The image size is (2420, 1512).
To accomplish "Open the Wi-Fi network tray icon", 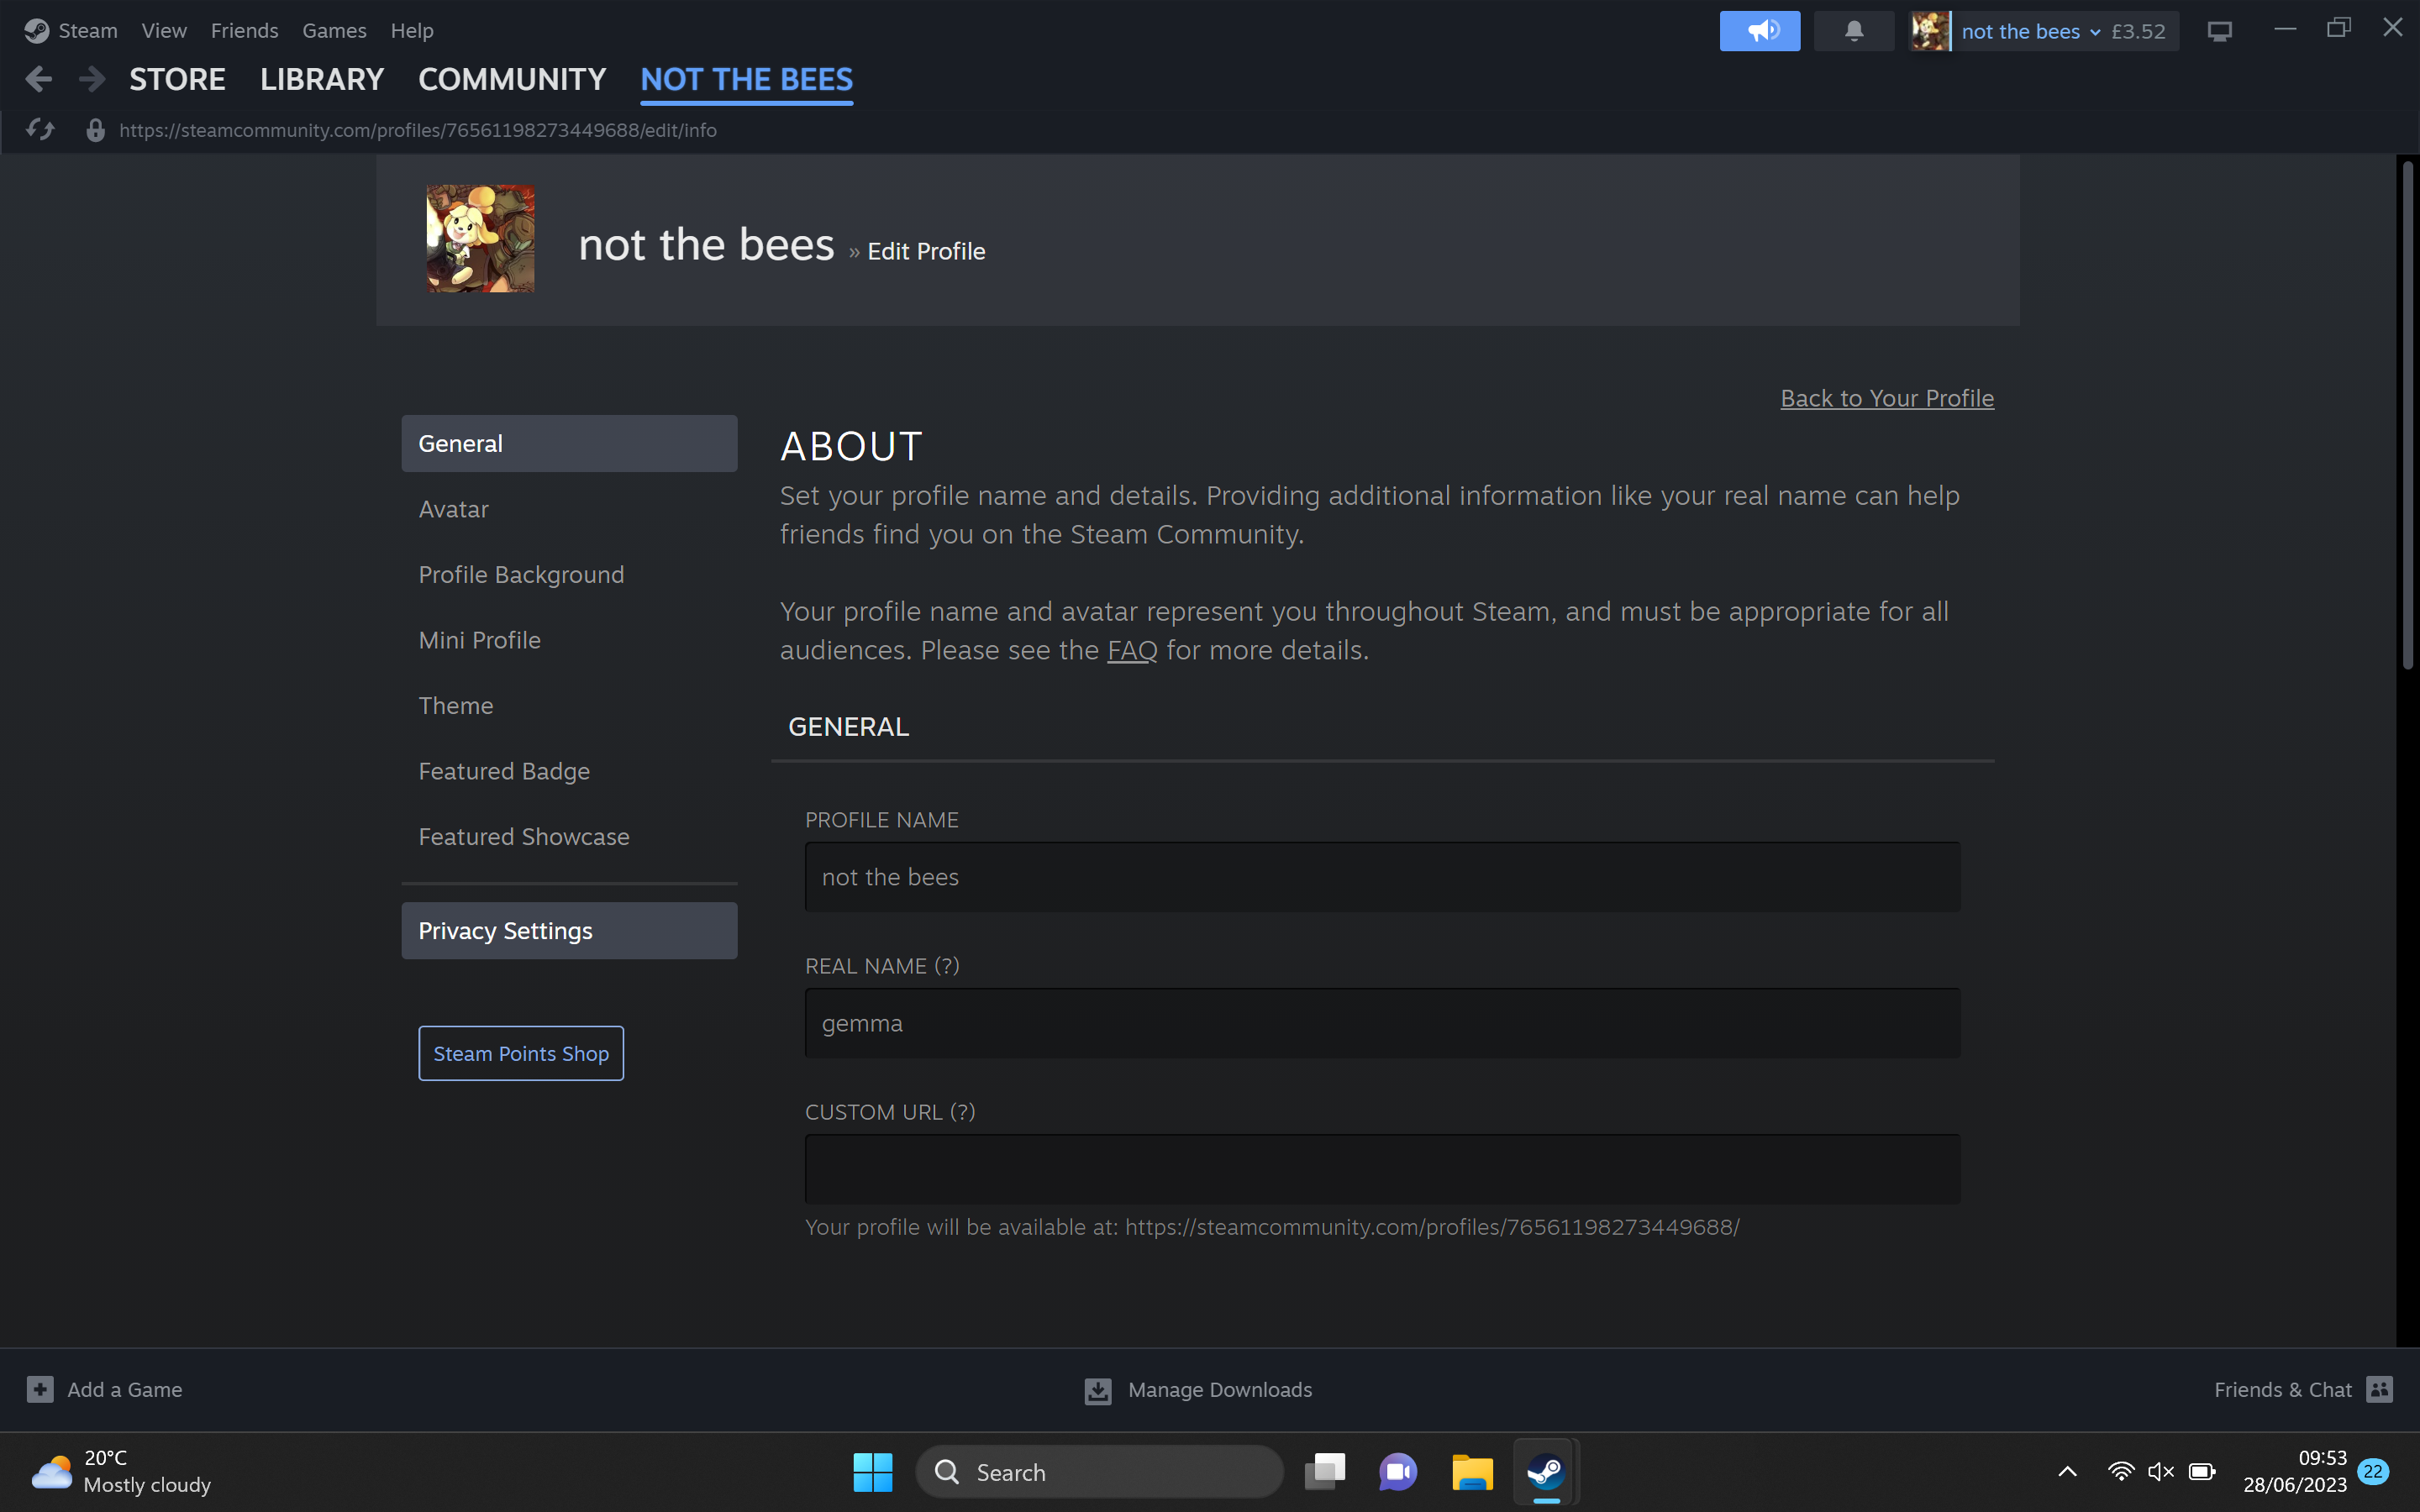I will (x=2120, y=1472).
